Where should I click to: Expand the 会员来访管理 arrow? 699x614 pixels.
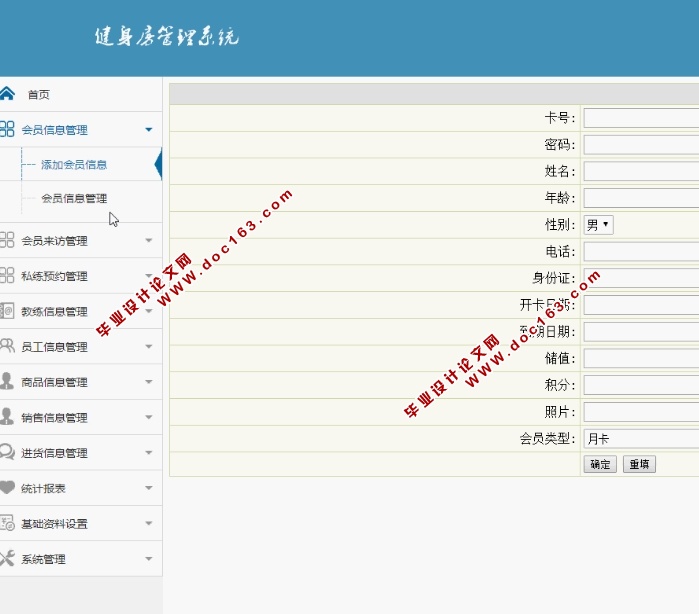point(149,240)
